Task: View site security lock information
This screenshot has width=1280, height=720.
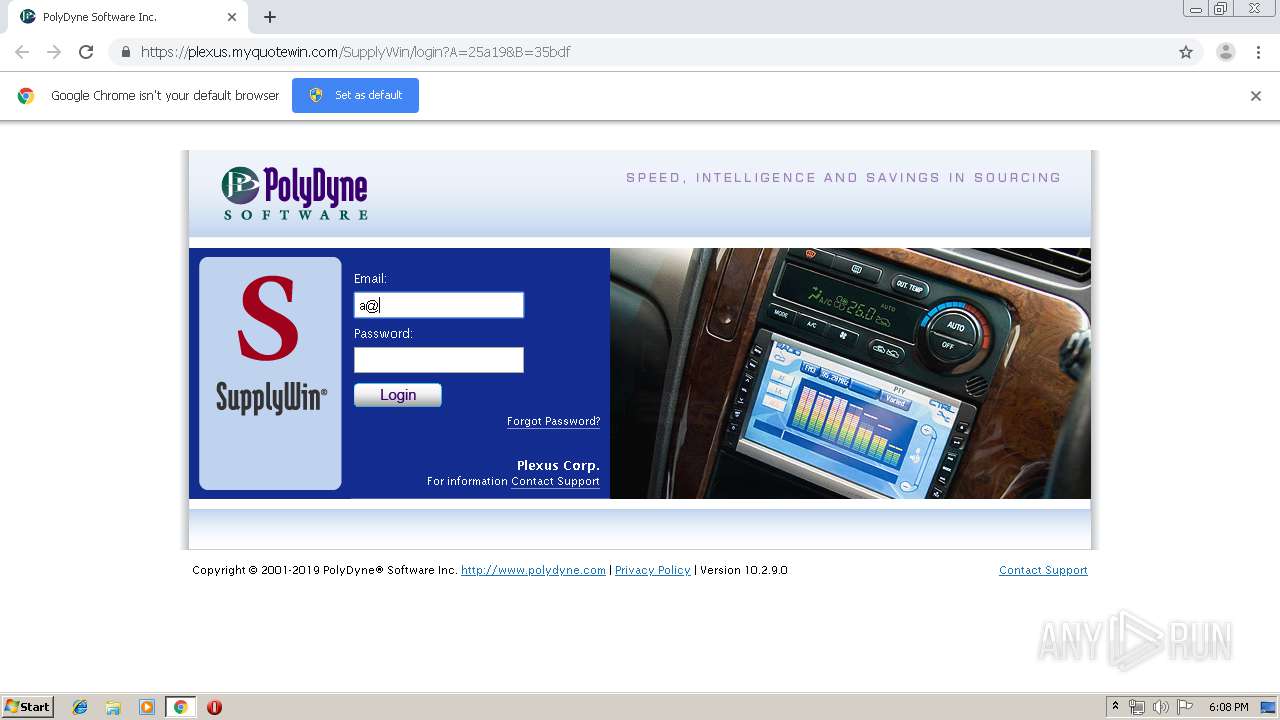Action: pyautogui.click(x=125, y=52)
